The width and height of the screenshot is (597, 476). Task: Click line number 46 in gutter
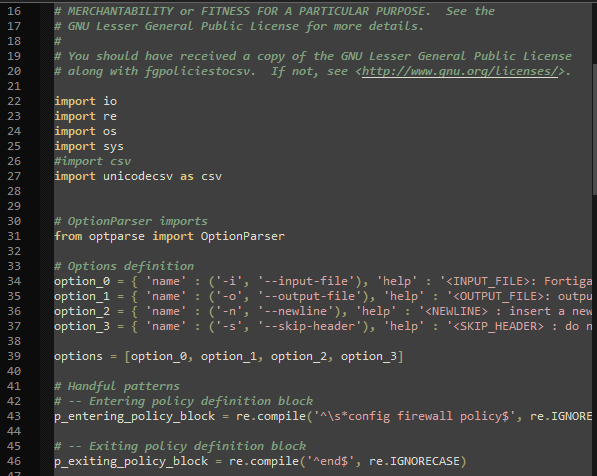point(14,461)
